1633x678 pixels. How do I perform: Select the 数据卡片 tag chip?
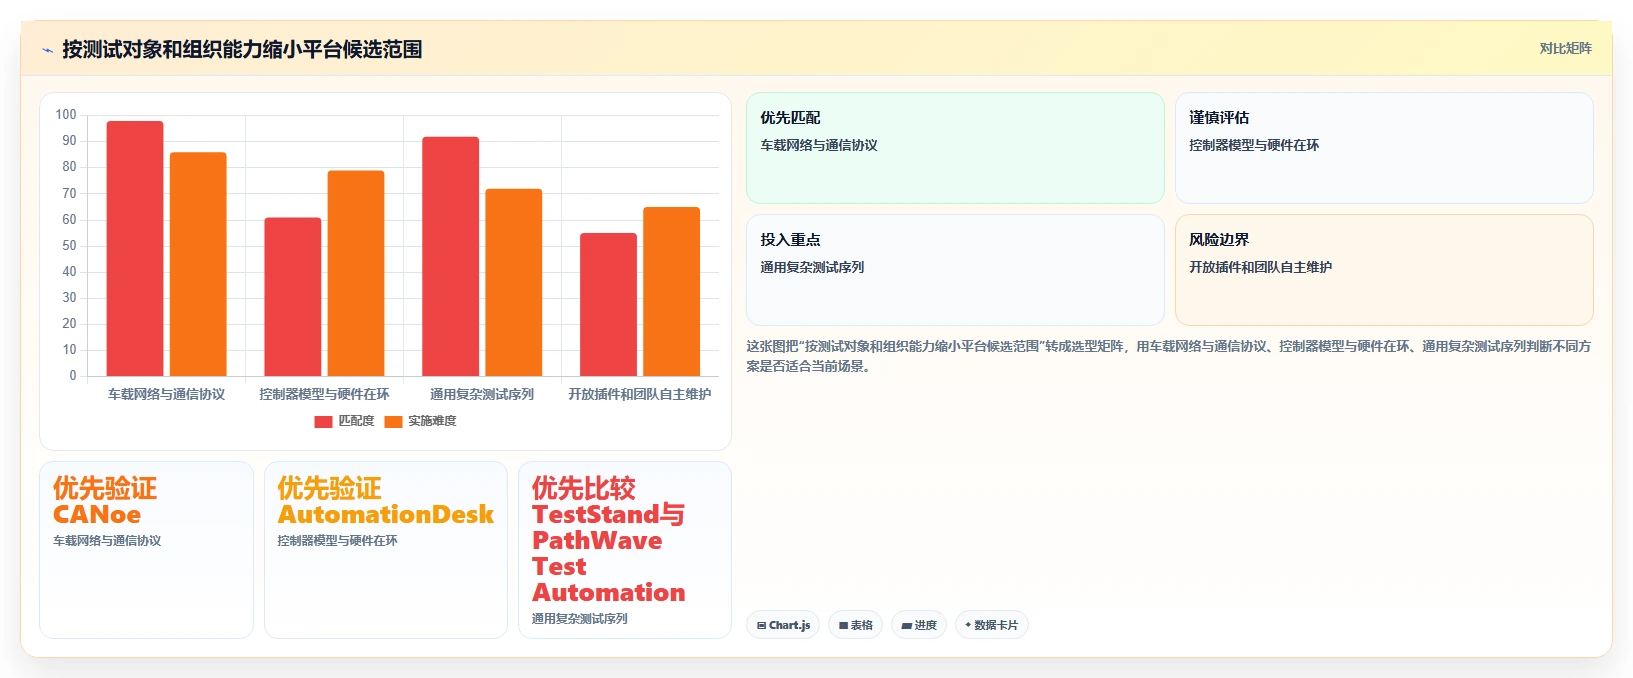pos(991,625)
